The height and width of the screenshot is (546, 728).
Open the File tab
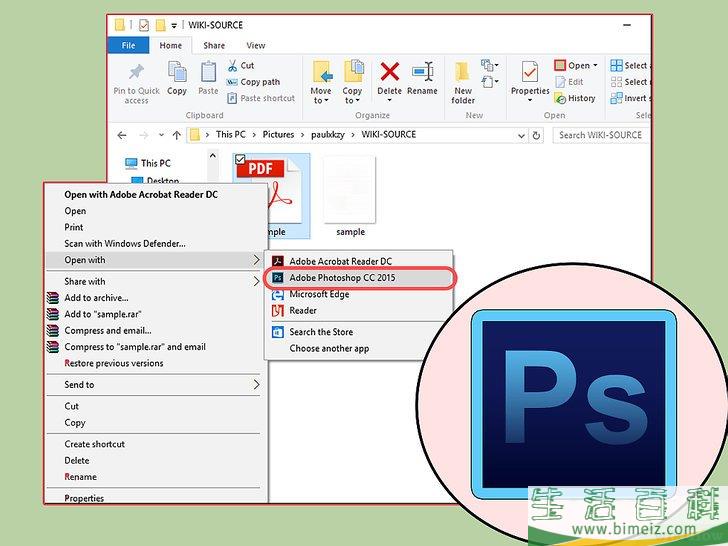coord(128,46)
